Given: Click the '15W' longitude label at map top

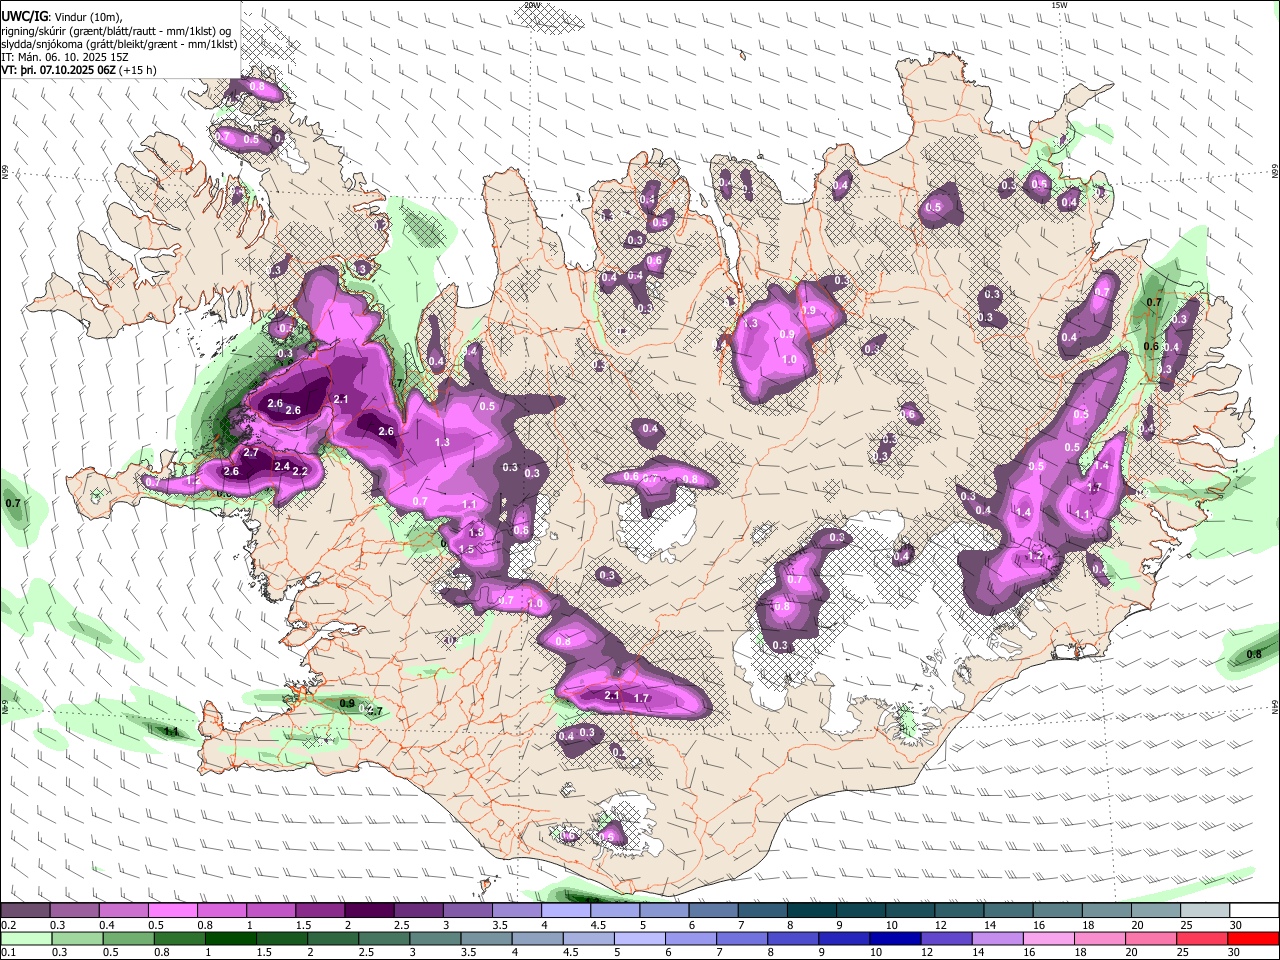Looking at the screenshot, I should [1060, 5].
